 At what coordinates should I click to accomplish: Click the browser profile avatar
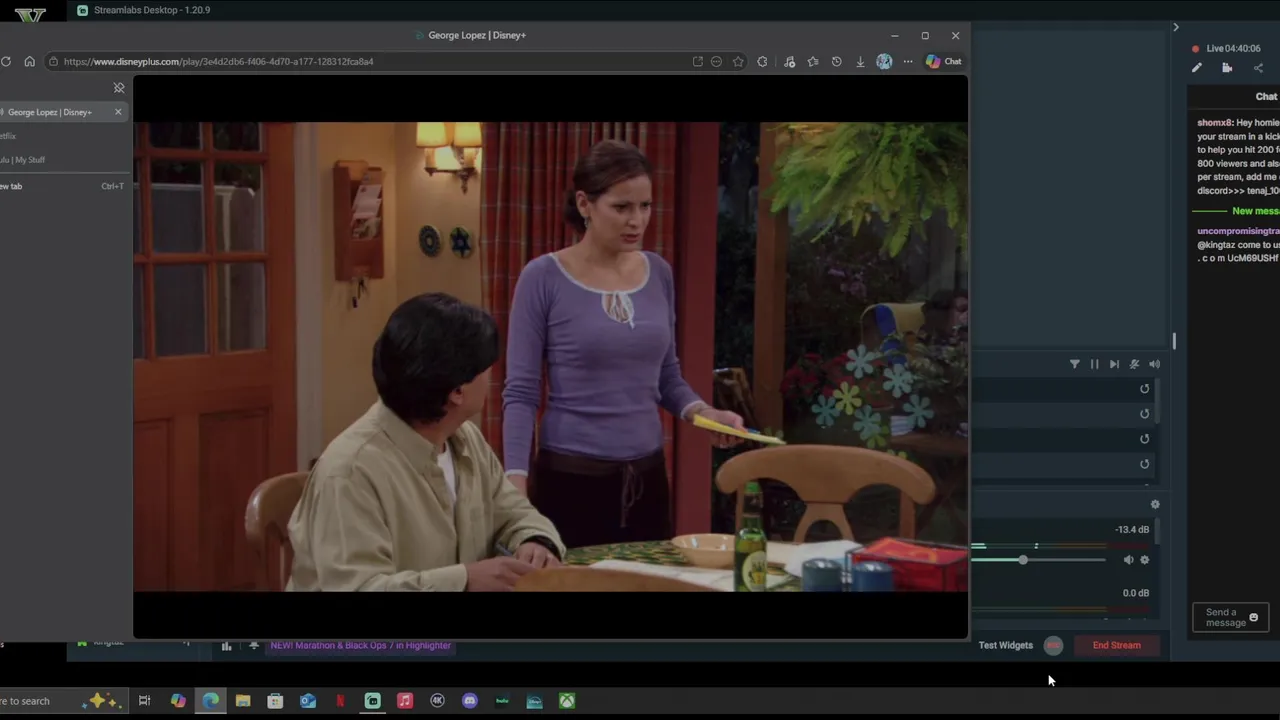coord(884,61)
